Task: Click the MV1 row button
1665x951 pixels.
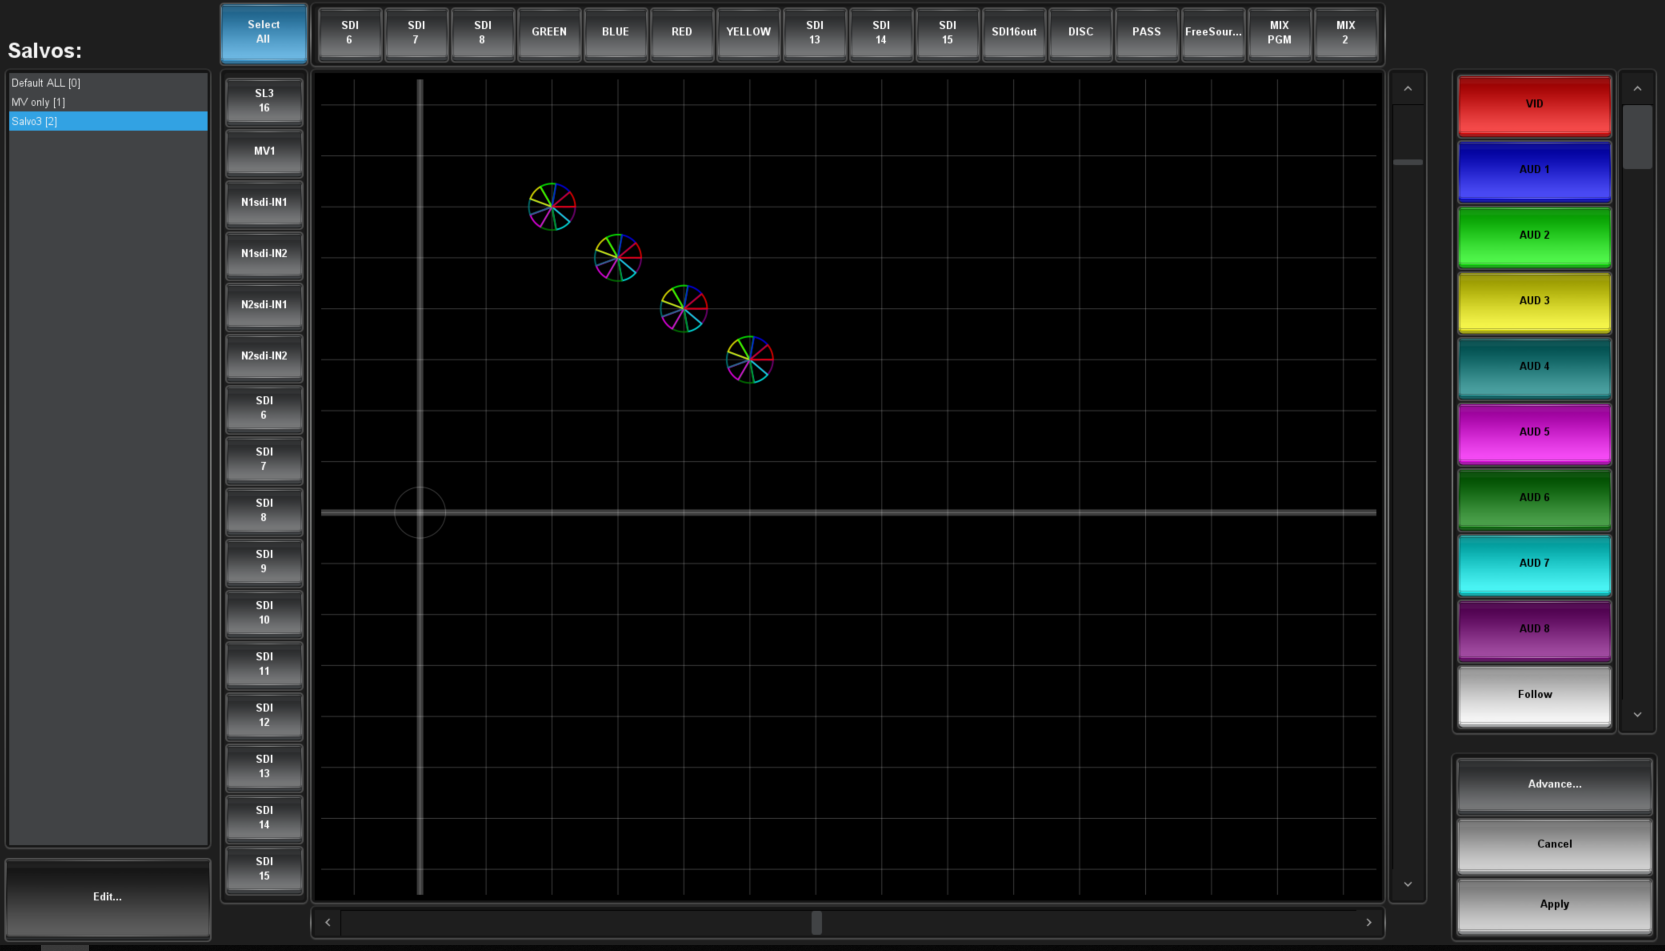Action: (x=264, y=152)
